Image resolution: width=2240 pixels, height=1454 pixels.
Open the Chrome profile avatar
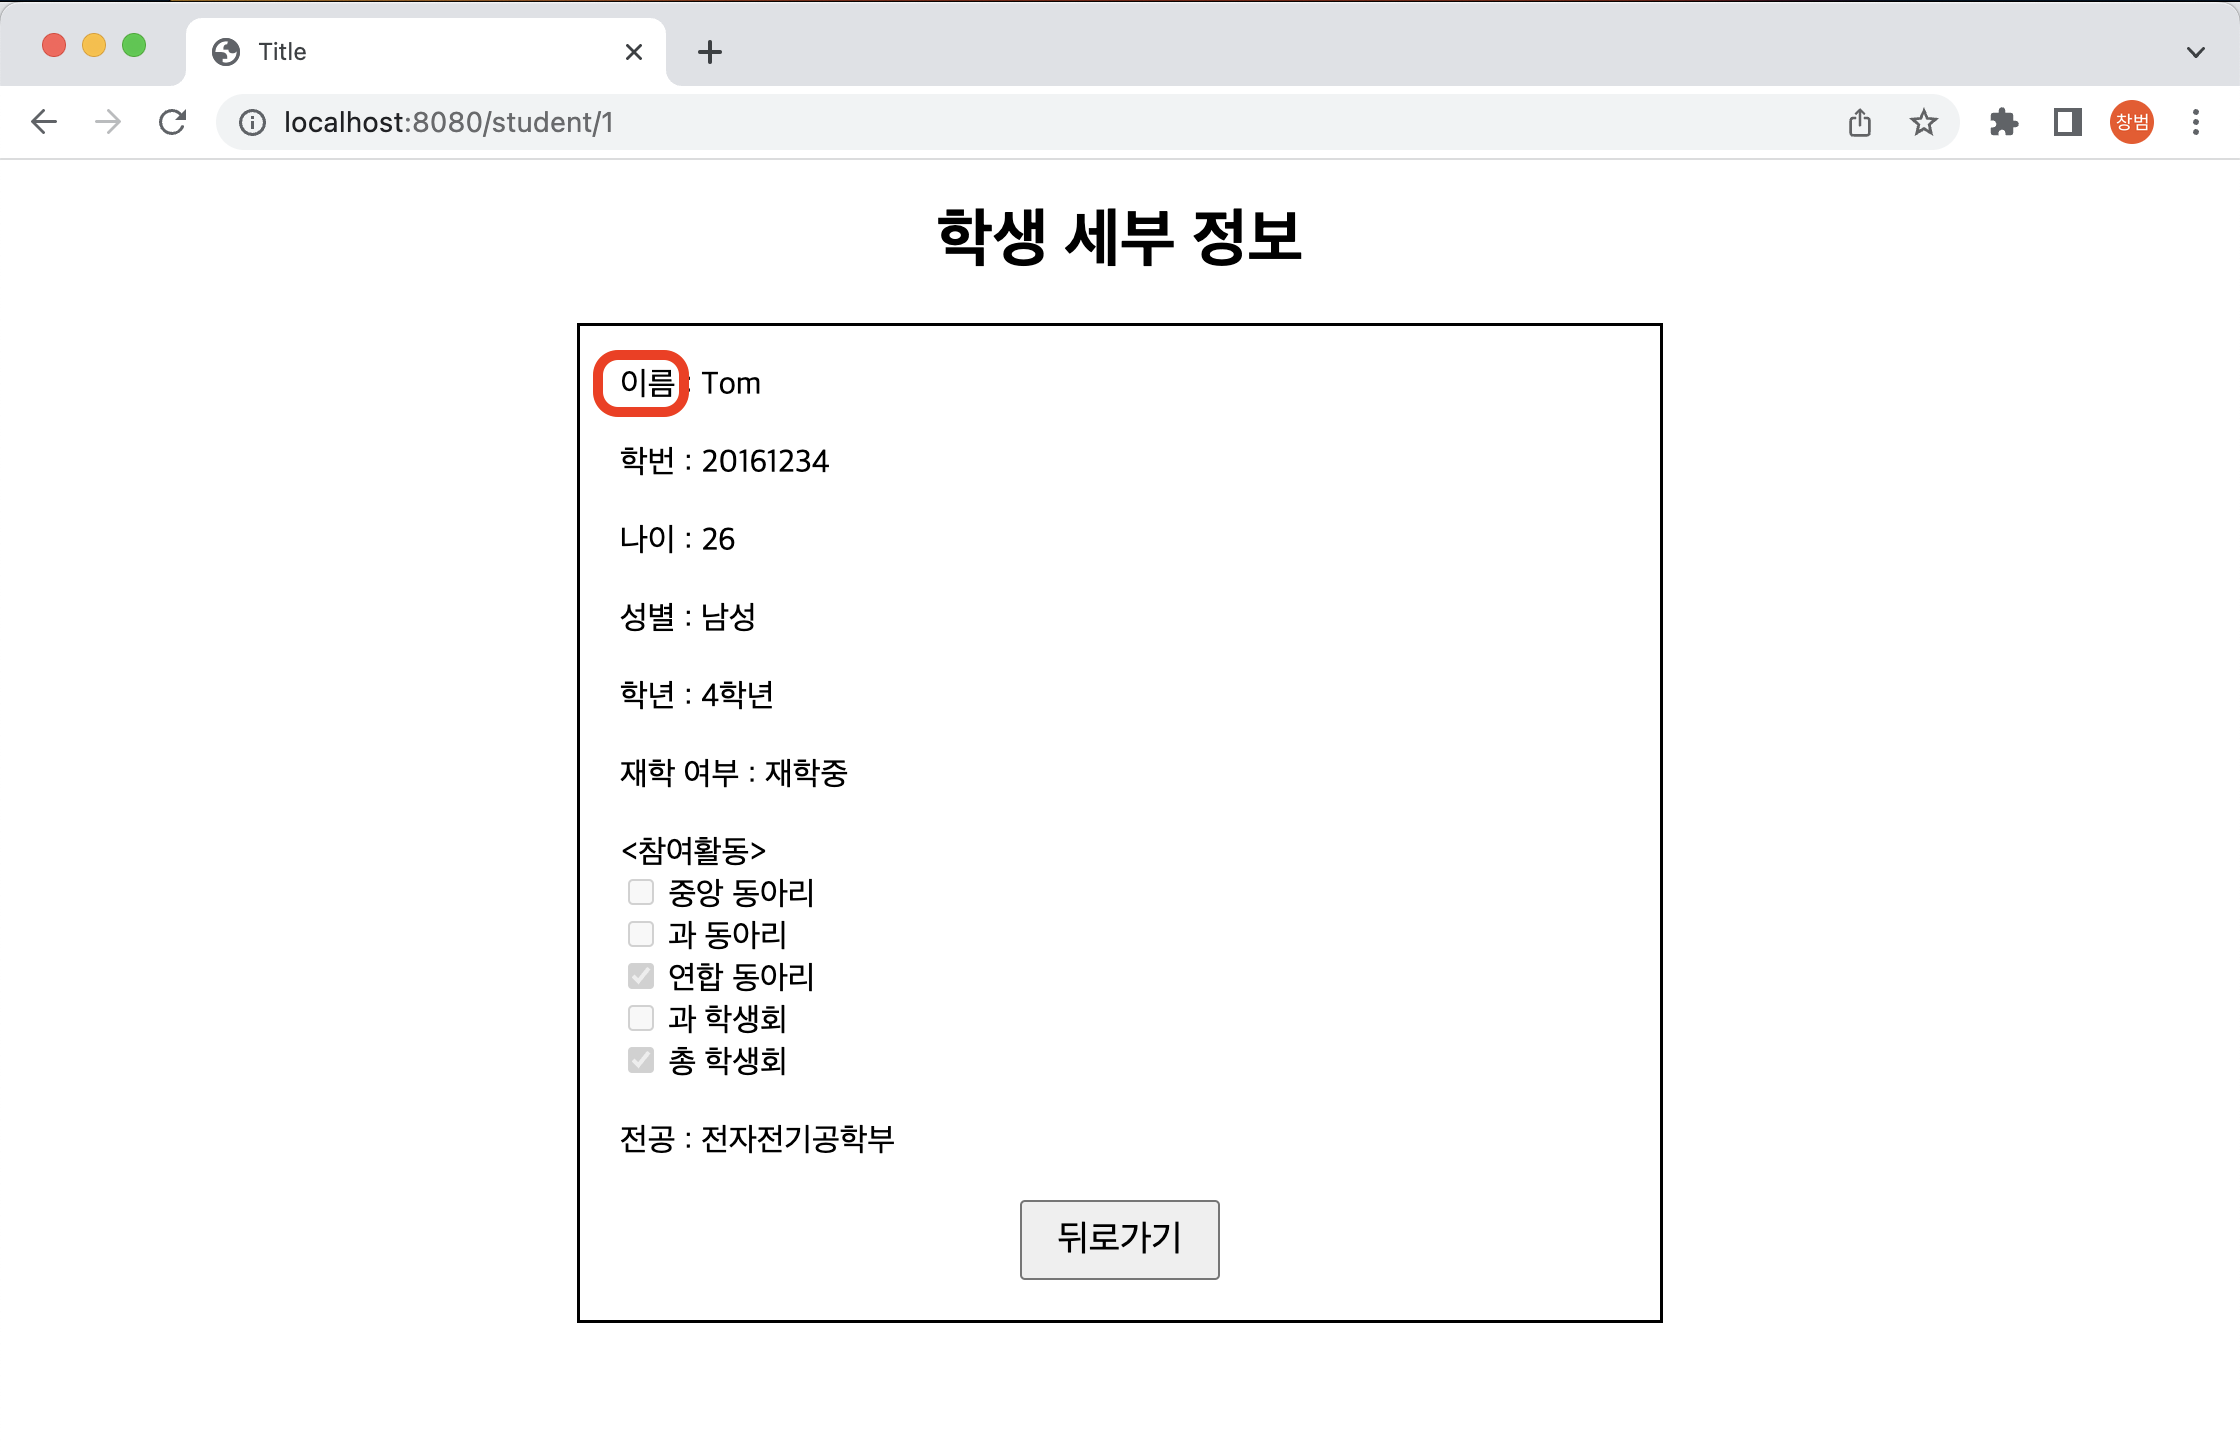(x=2131, y=122)
